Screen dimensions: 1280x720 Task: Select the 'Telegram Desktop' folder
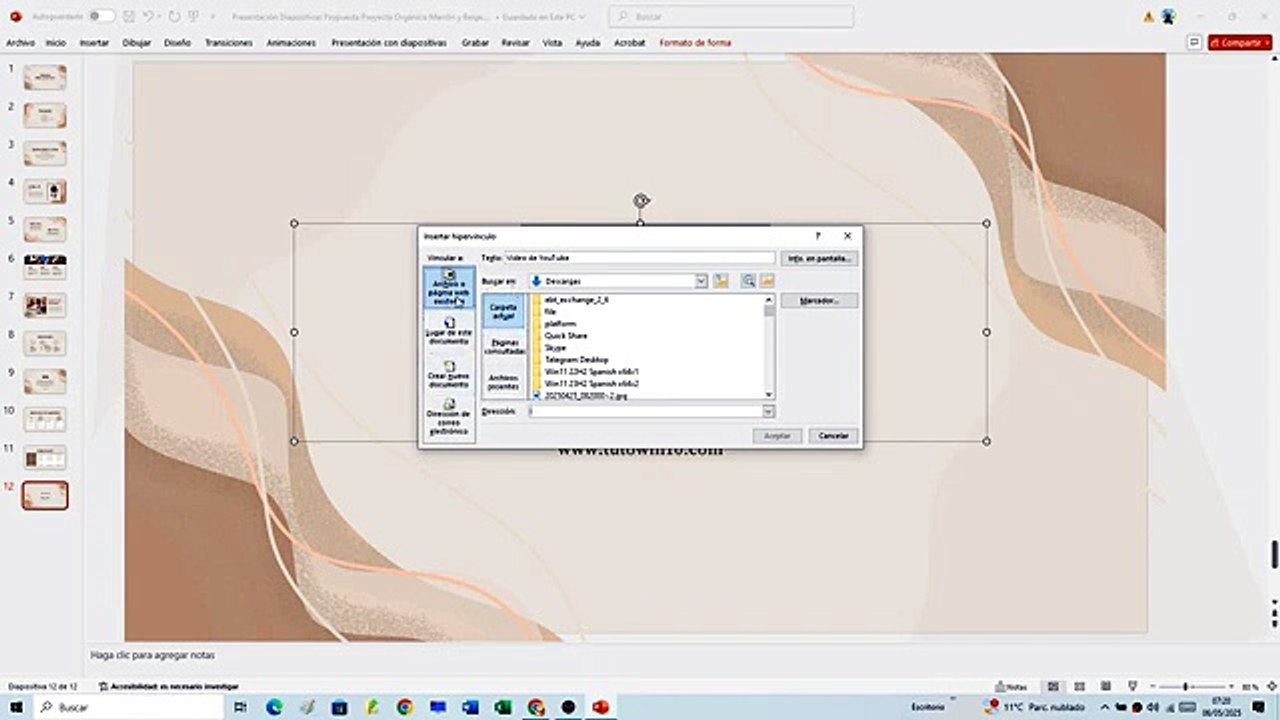[576, 360]
